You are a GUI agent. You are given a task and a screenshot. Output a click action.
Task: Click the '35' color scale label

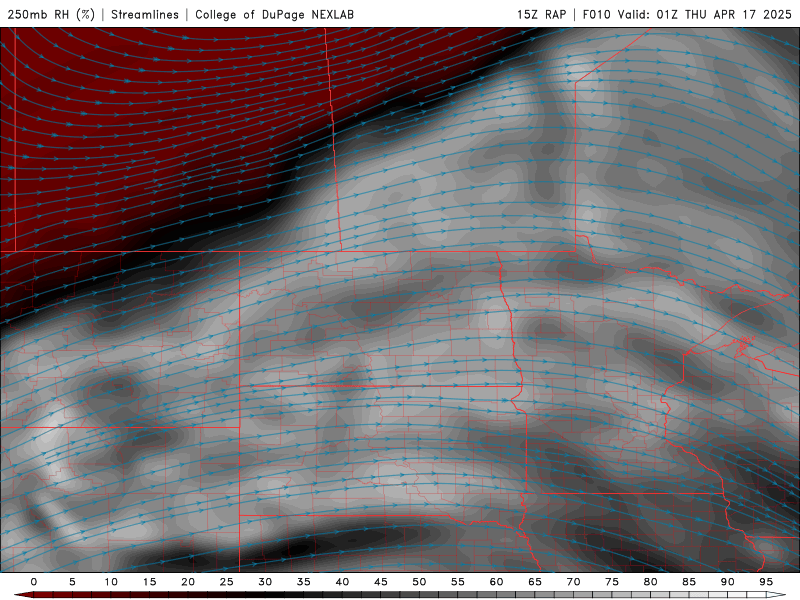[304, 582]
